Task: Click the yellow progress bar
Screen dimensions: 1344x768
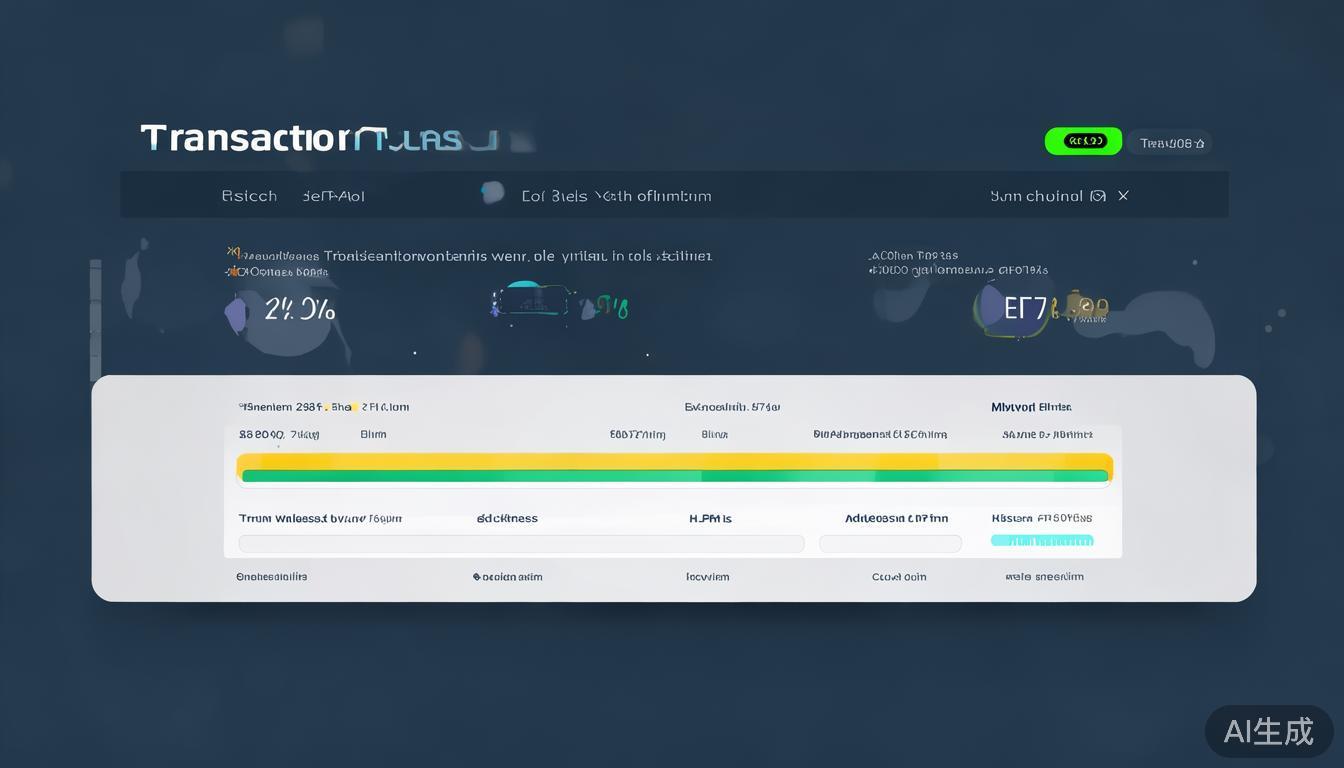Action: point(675,461)
